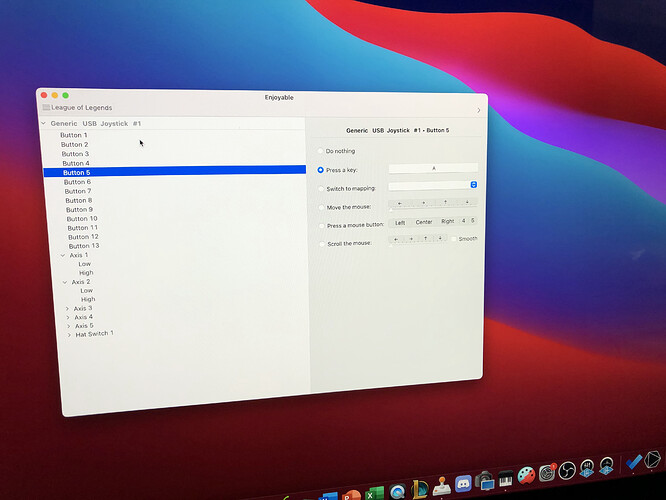Select Press a mouse button radio option

tap(322, 226)
